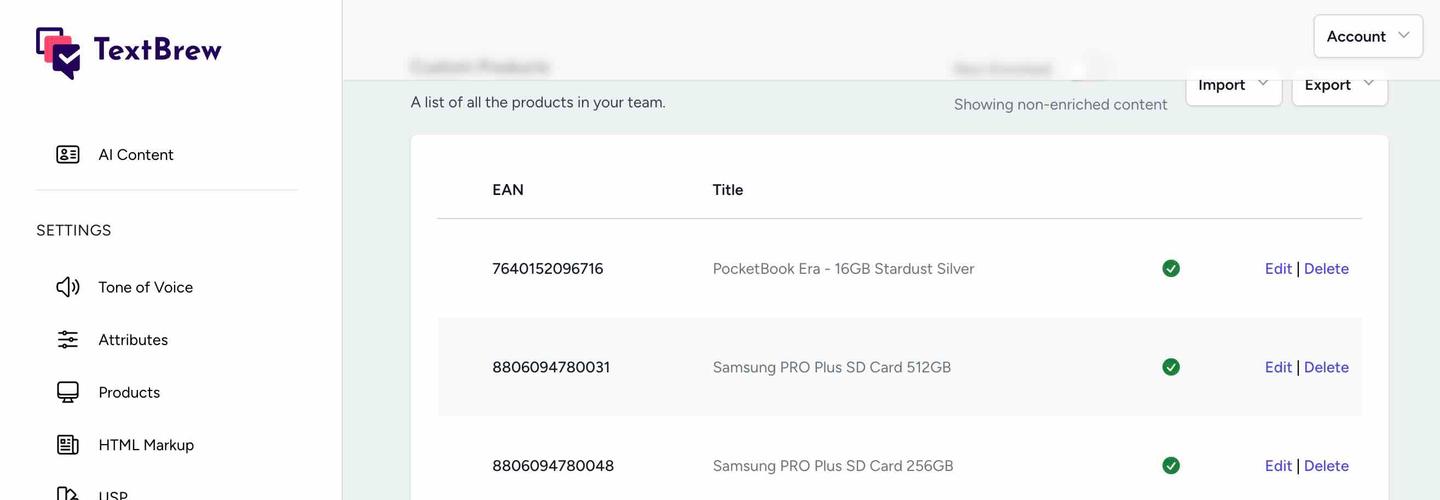Edit Samsung PRO Plus SD Card 512GB
Screen dimensions: 1440x500
(1278, 367)
